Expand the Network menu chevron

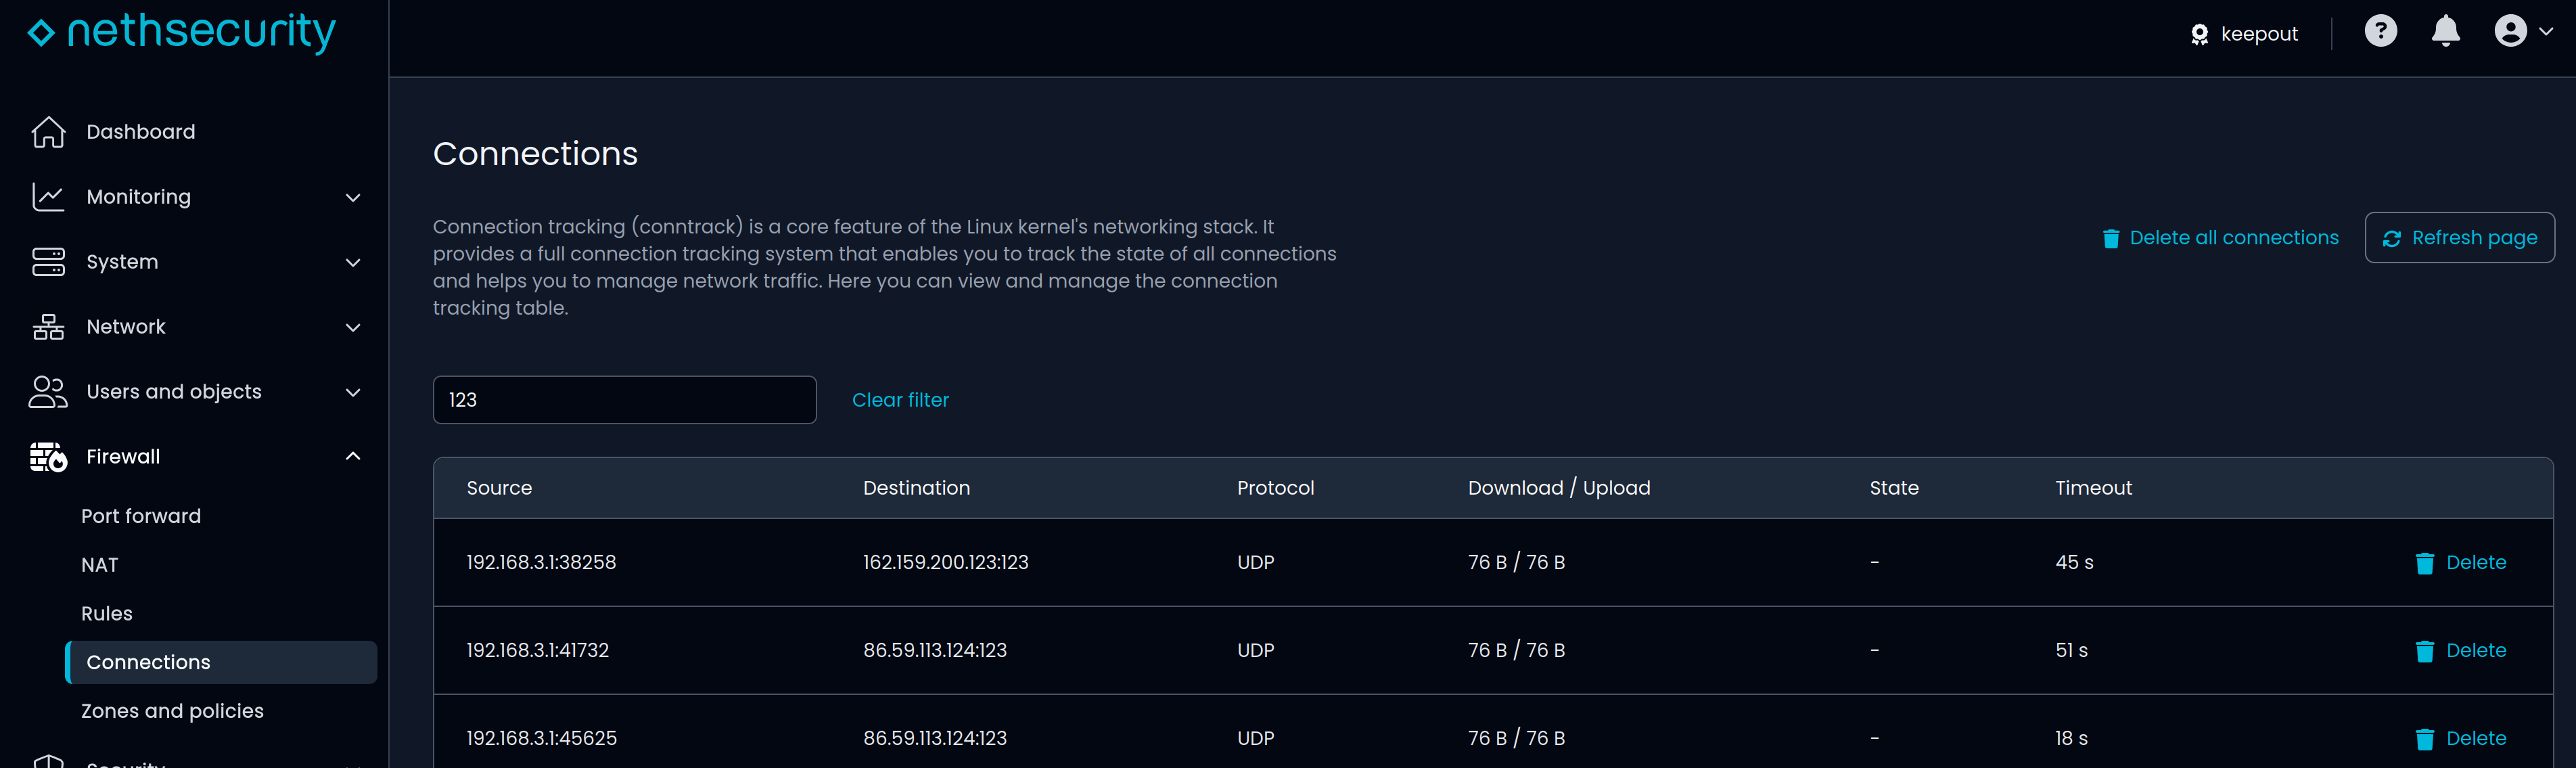pyautogui.click(x=353, y=328)
